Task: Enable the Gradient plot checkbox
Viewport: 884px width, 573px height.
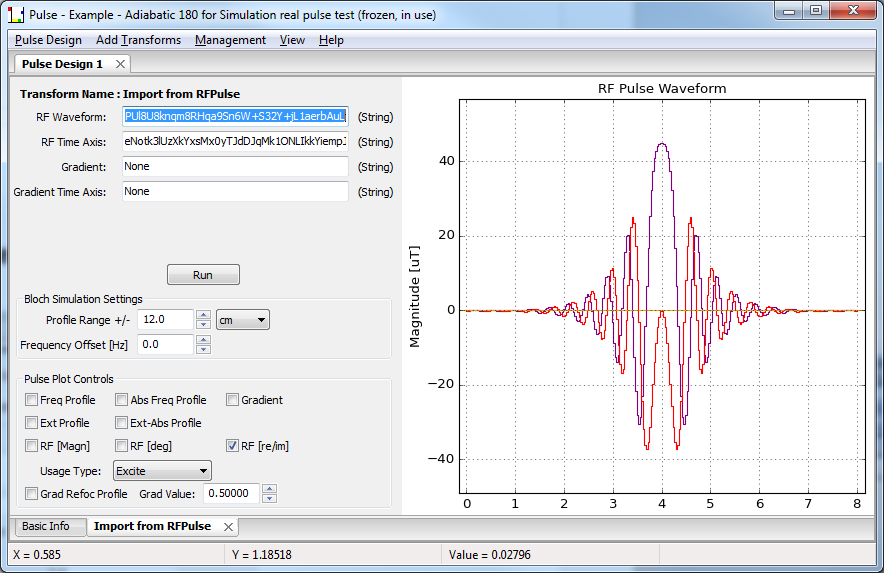Action: coord(232,400)
